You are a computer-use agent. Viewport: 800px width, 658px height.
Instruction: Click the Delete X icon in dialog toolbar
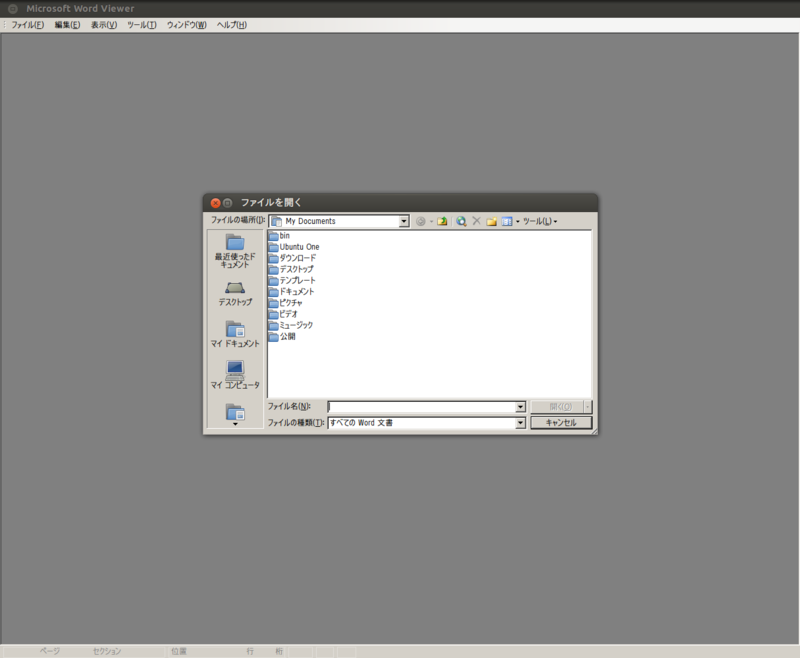click(x=477, y=221)
